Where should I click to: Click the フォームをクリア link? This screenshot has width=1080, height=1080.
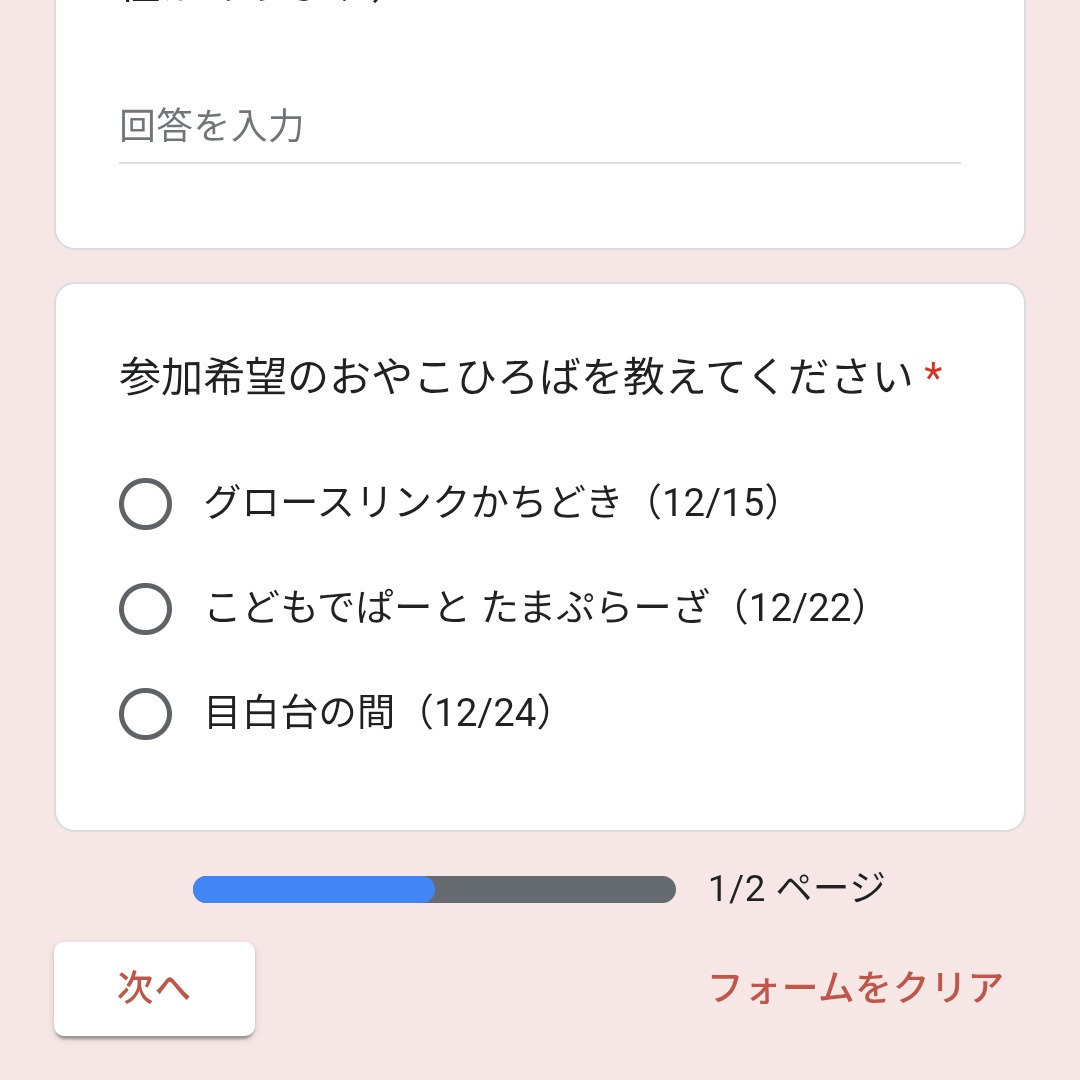coord(855,988)
